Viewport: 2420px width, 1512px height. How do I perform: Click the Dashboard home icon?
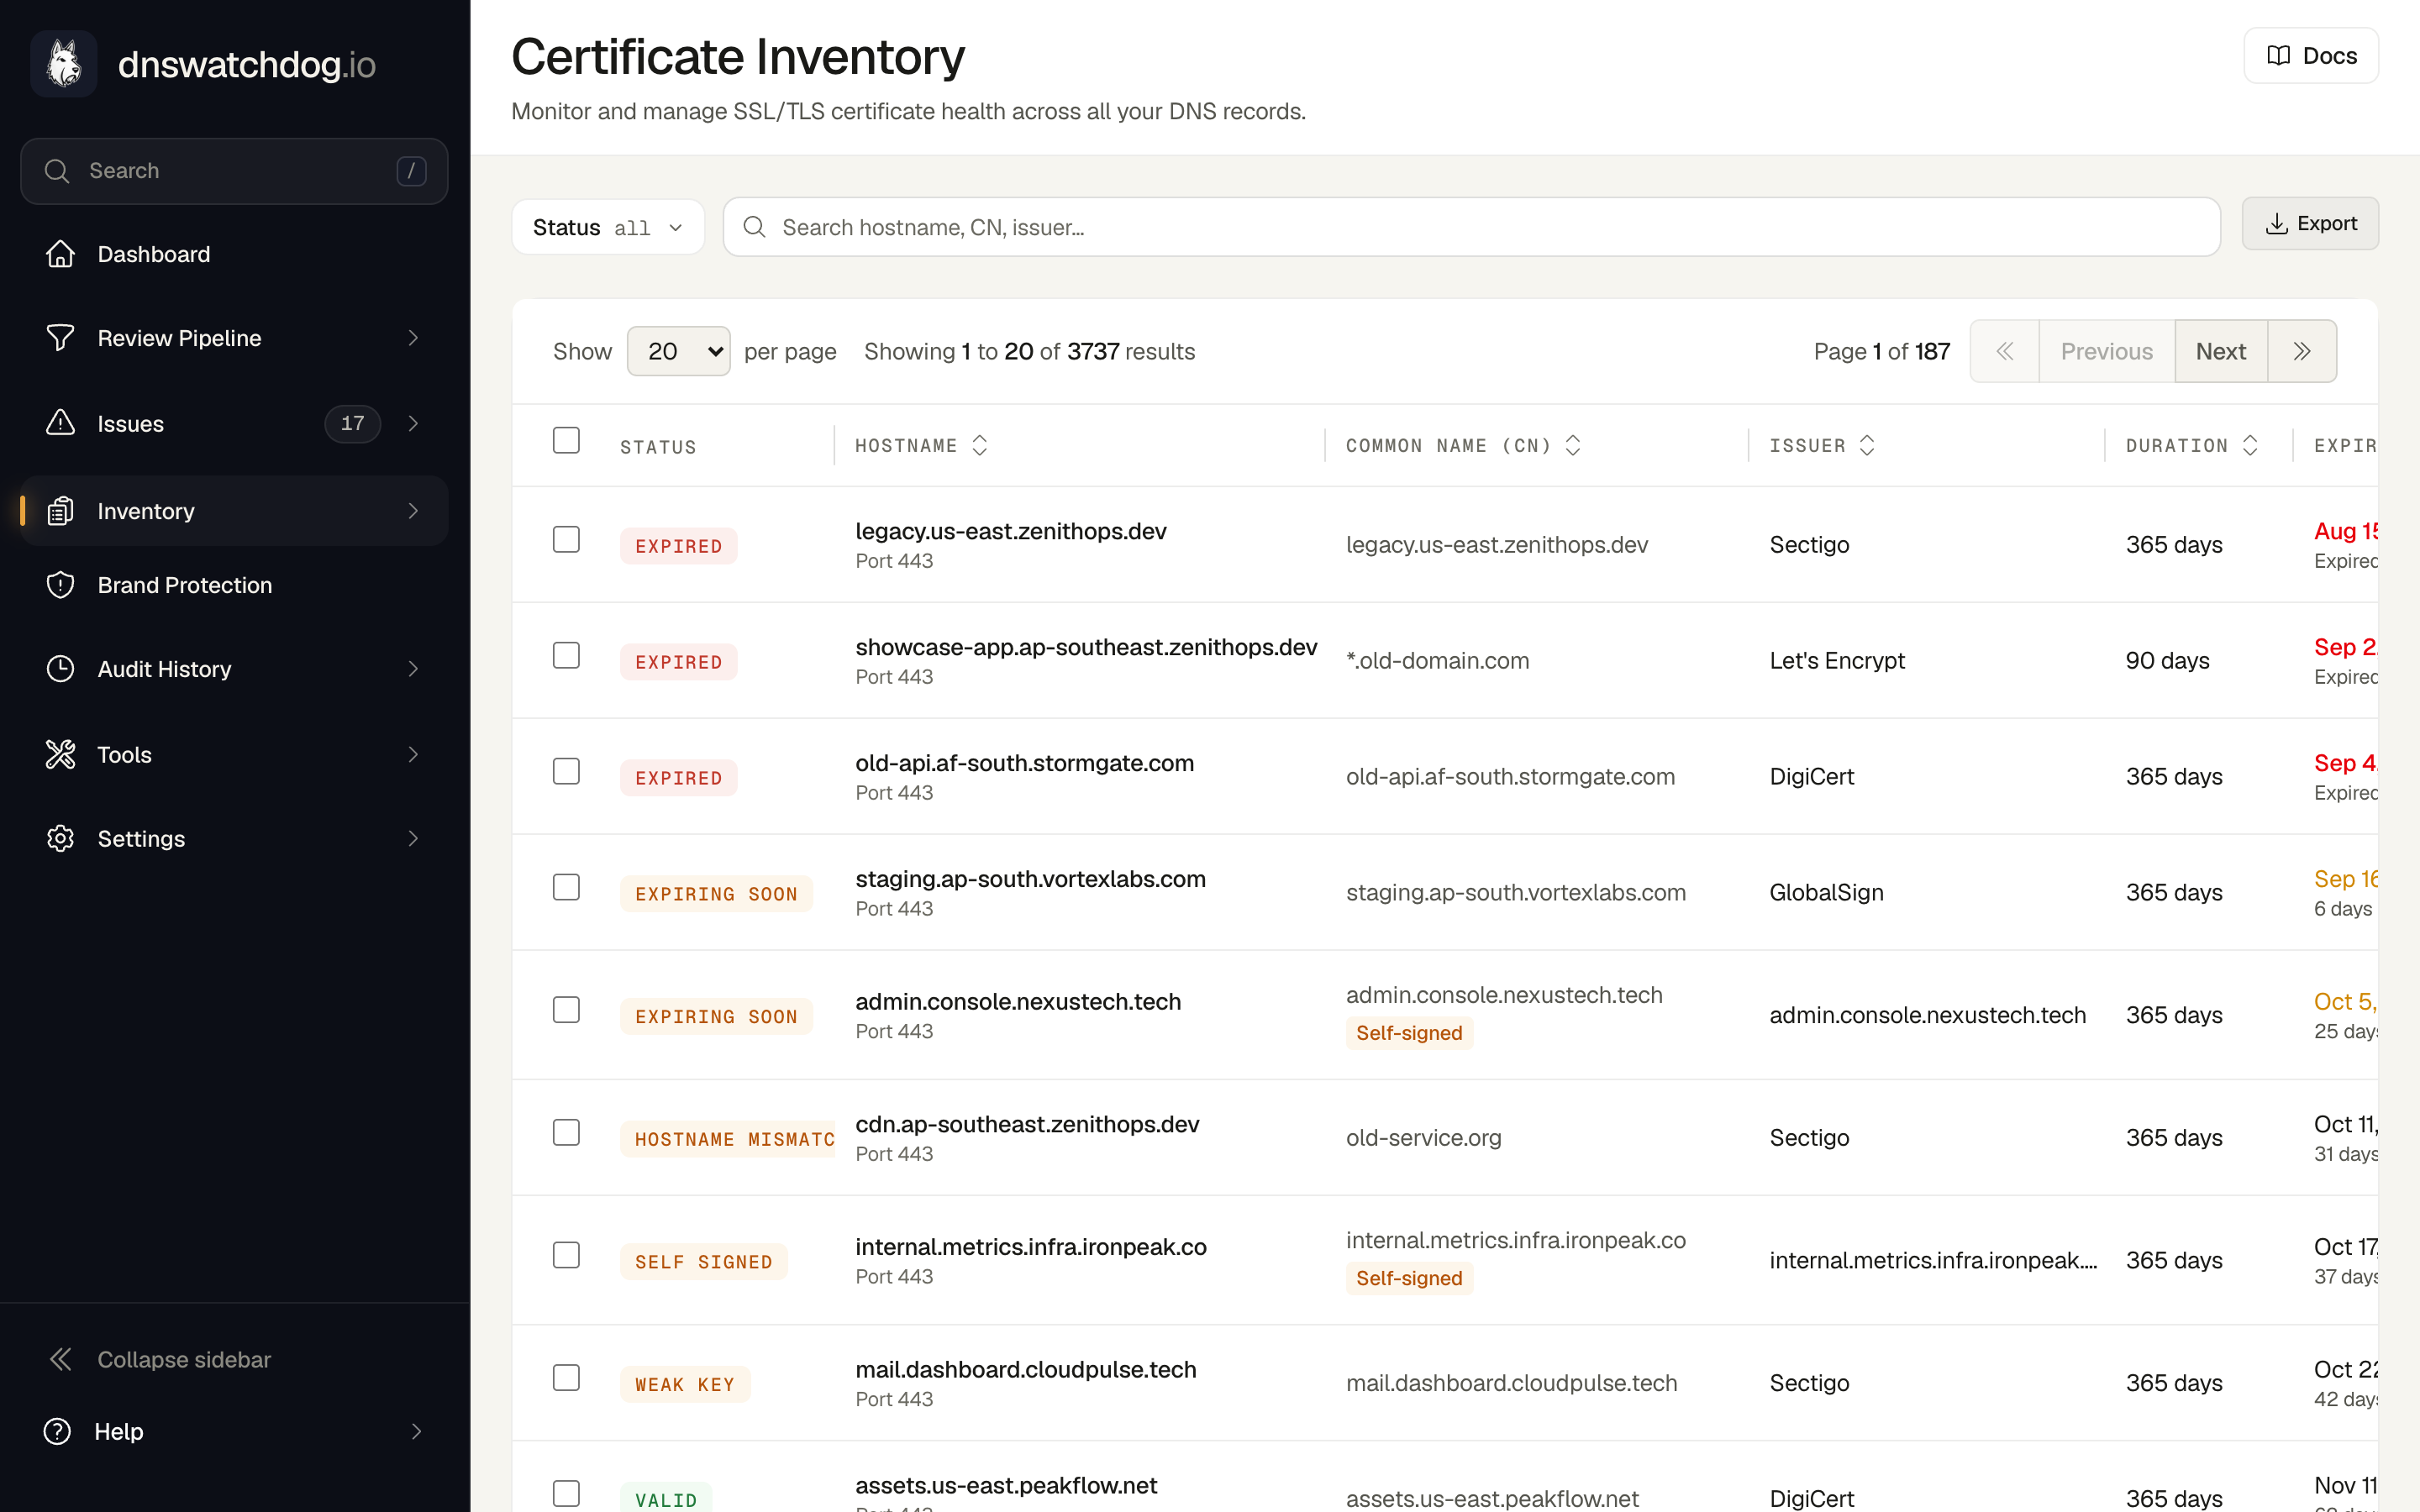point(60,254)
